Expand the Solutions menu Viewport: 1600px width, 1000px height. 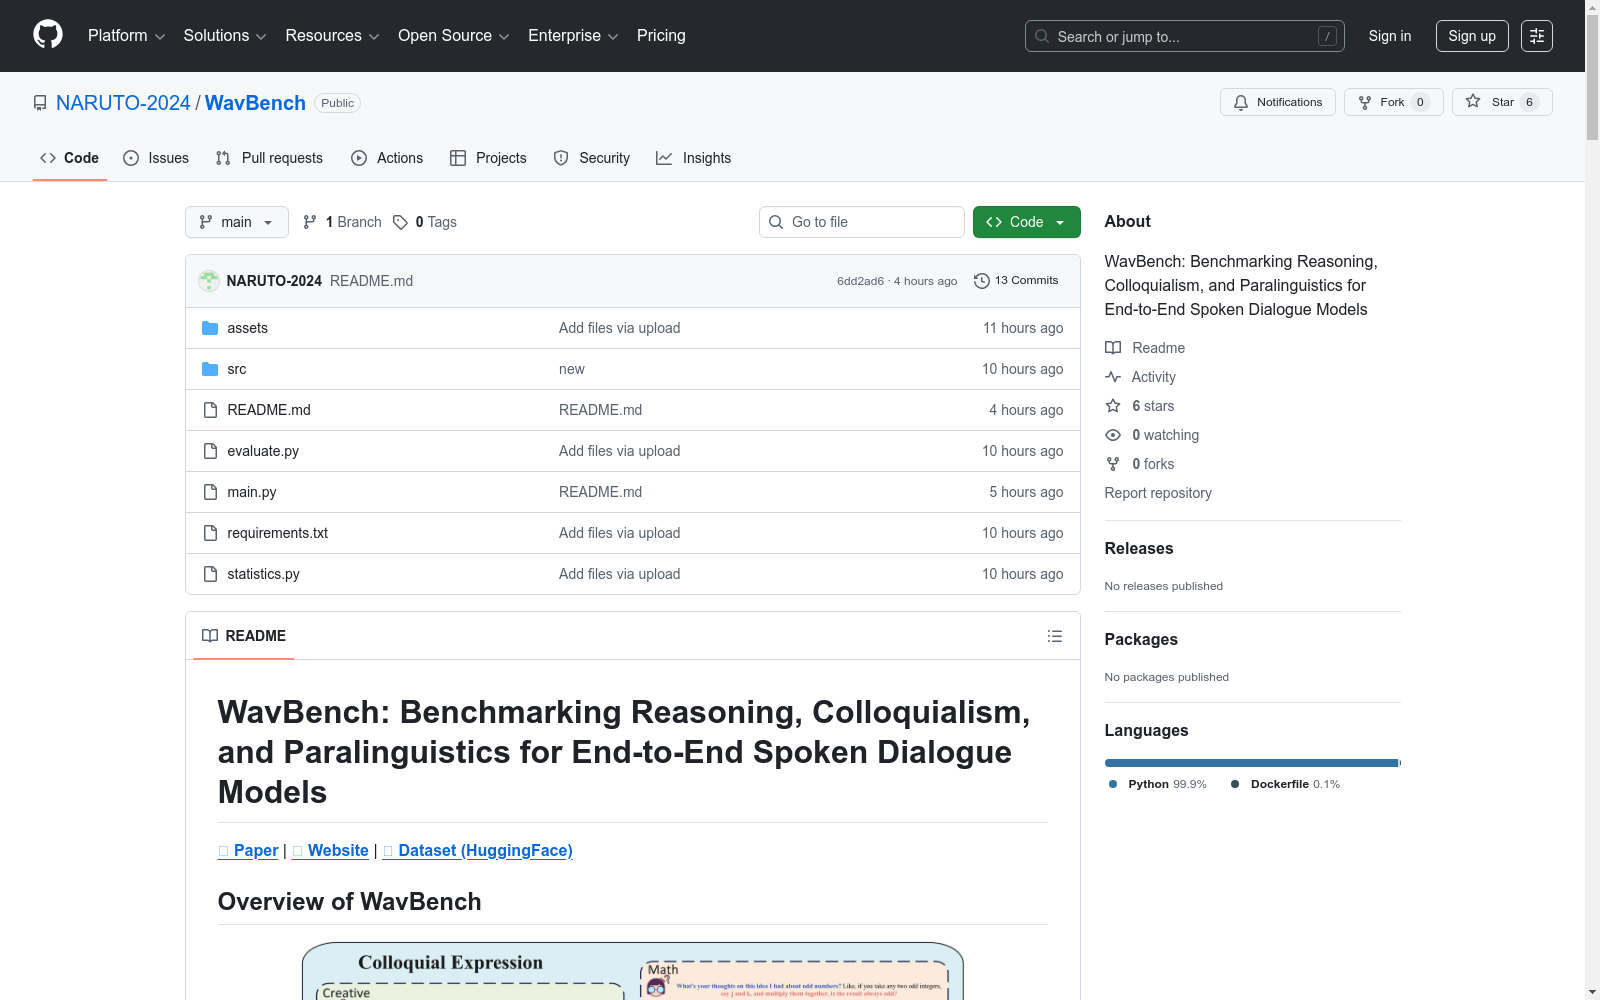pos(225,36)
